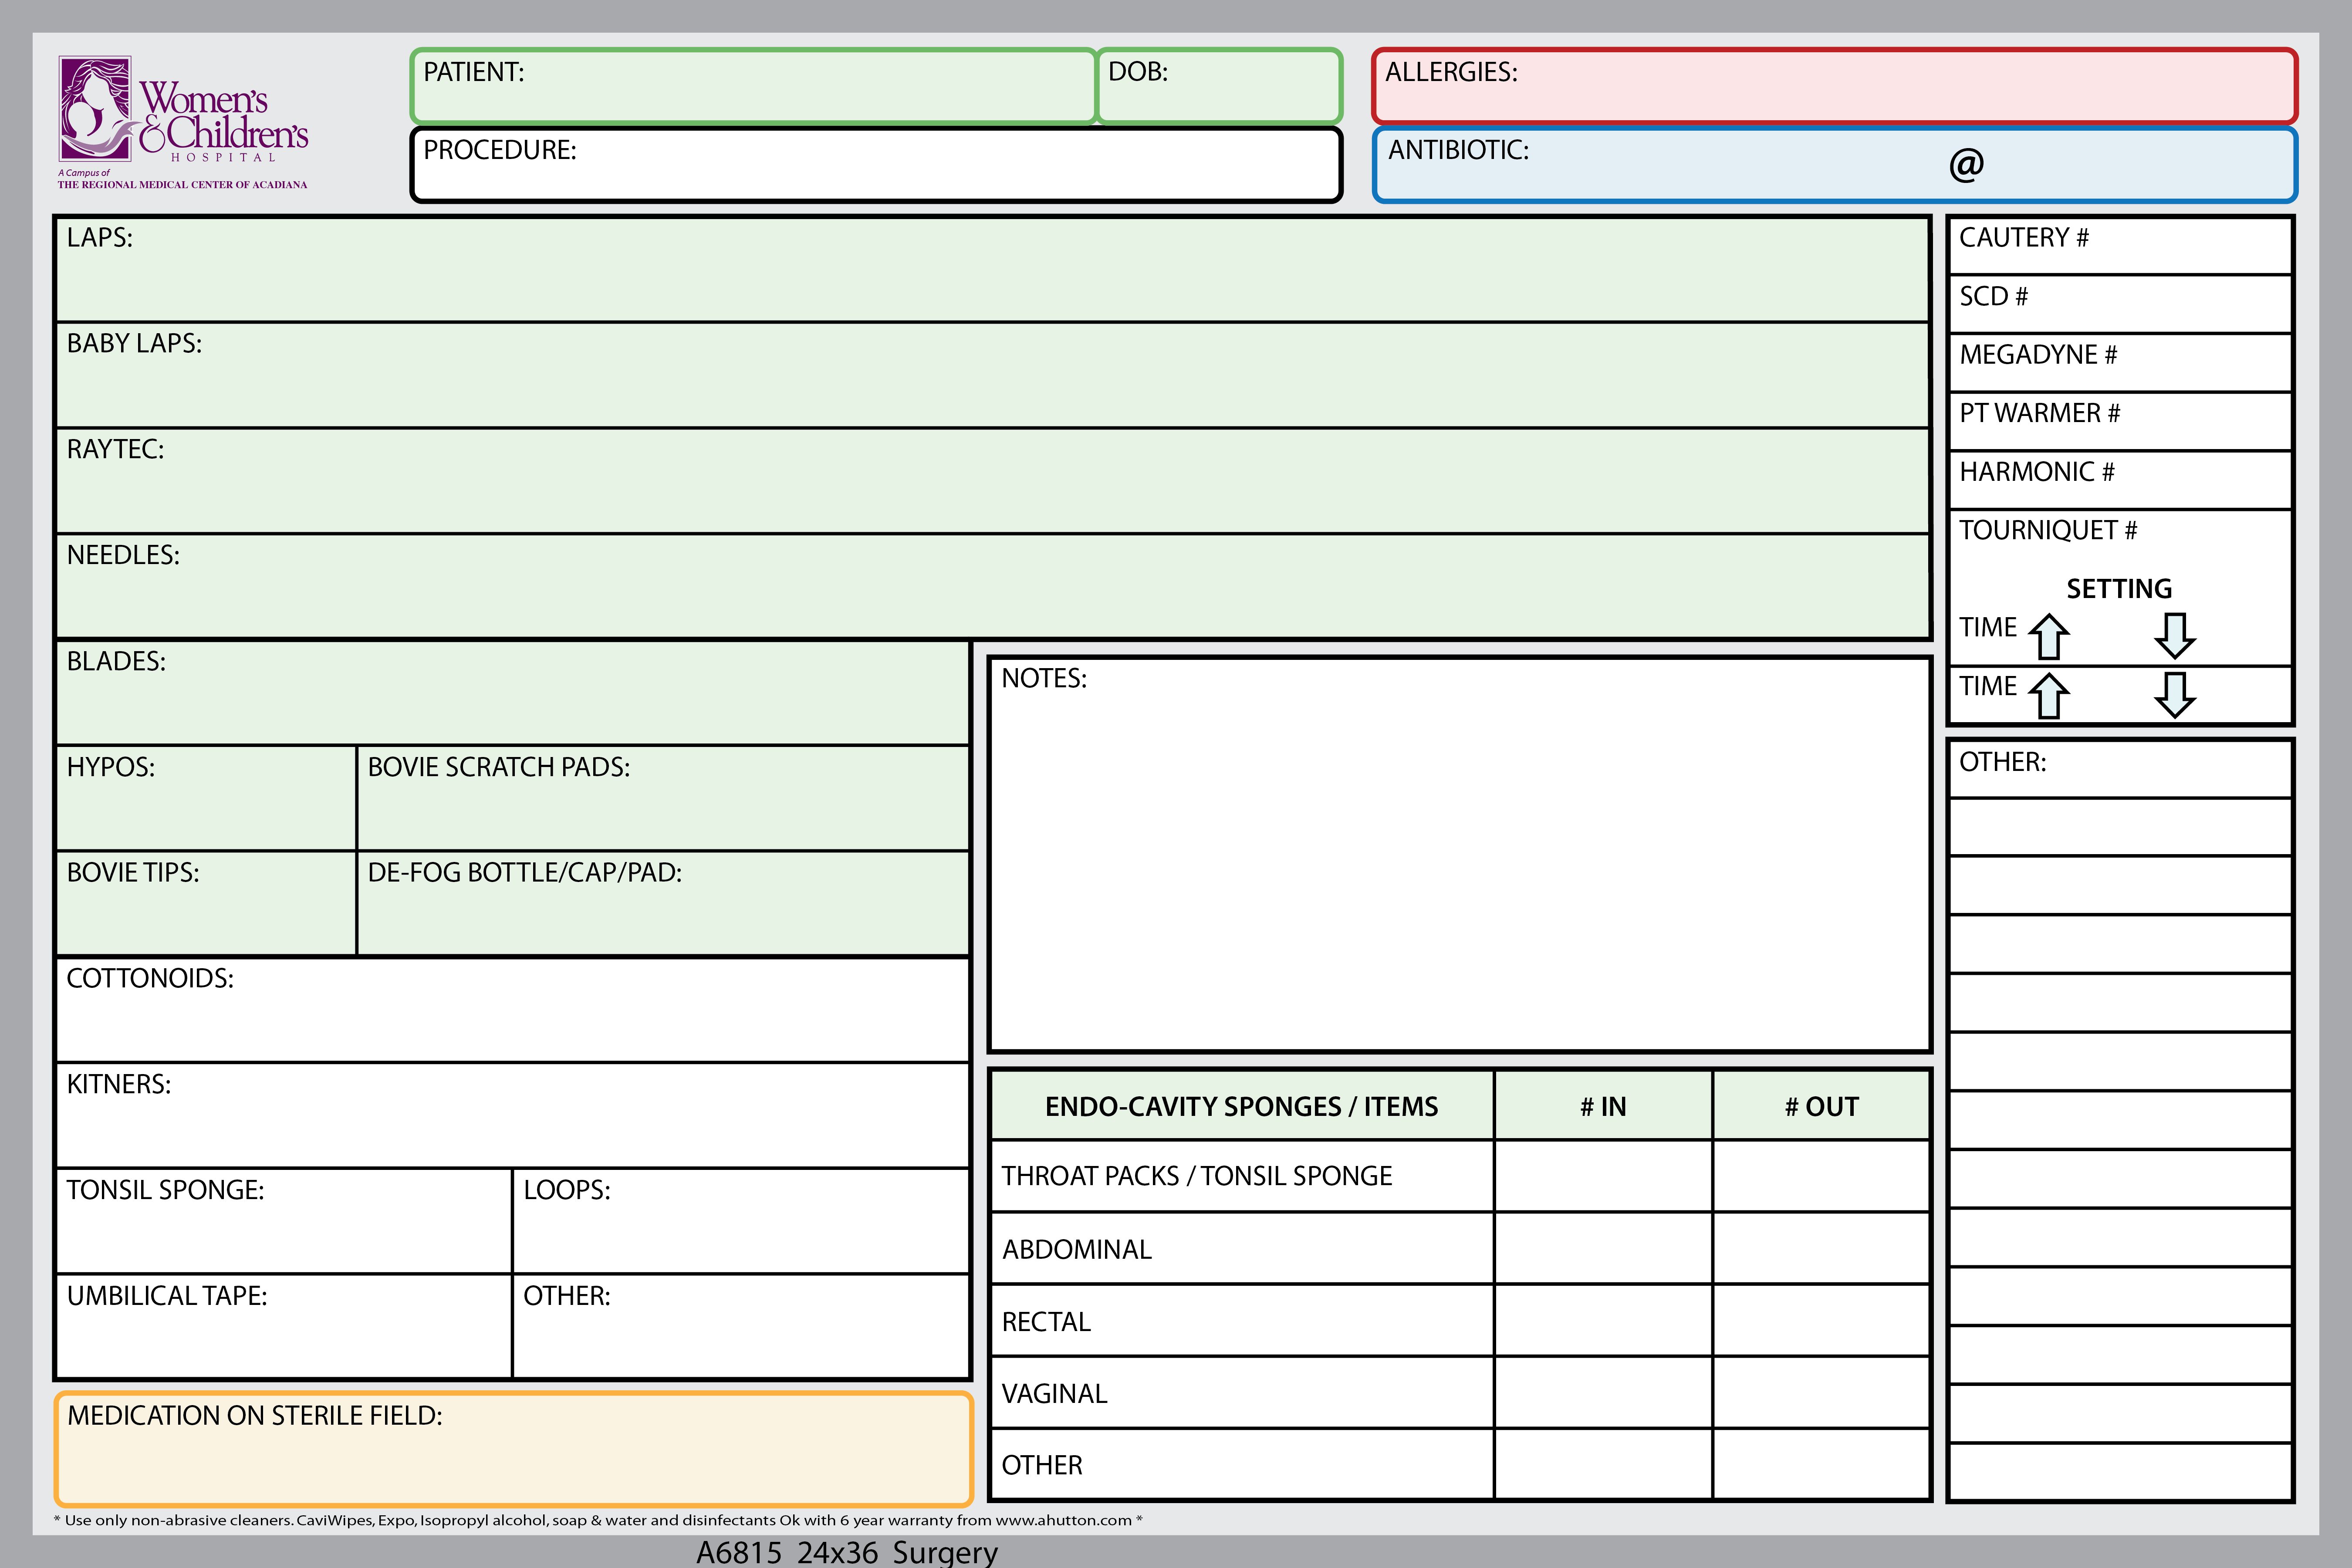Select the COTTONOIDS row
Image resolution: width=2352 pixels, height=1568 pixels.
(x=513, y=1010)
